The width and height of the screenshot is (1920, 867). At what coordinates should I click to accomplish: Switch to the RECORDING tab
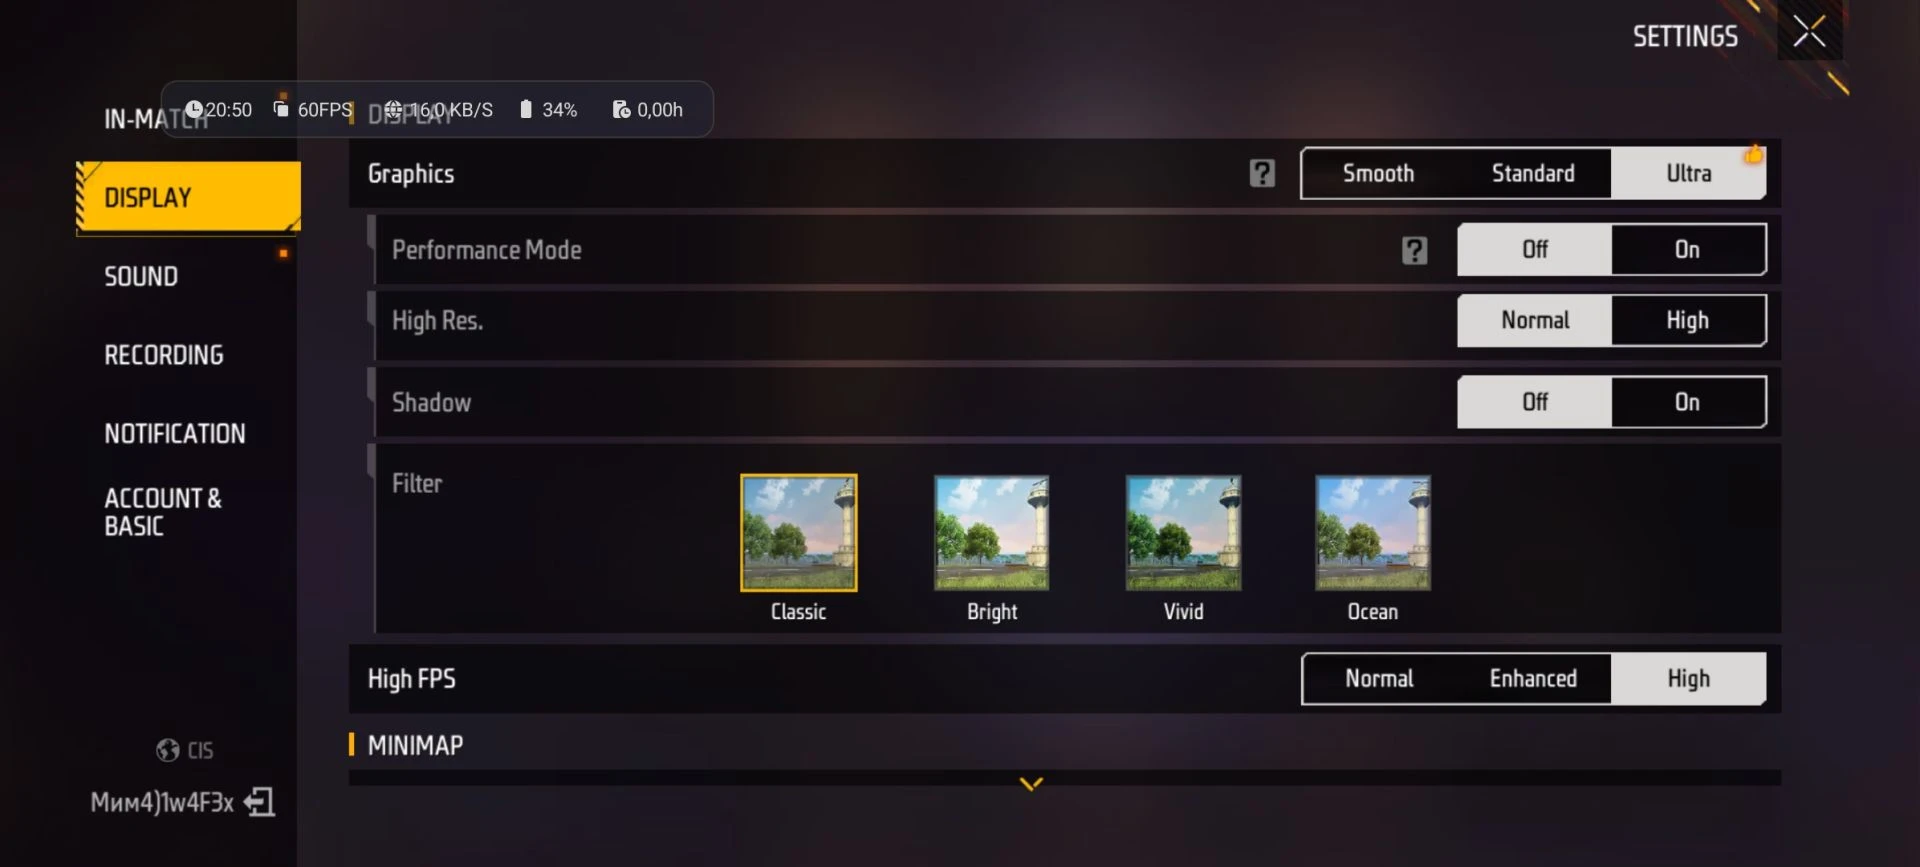coord(164,355)
